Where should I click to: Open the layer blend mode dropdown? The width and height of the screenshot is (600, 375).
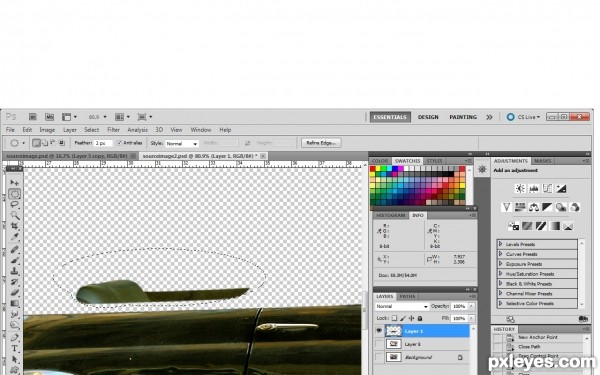(x=401, y=307)
